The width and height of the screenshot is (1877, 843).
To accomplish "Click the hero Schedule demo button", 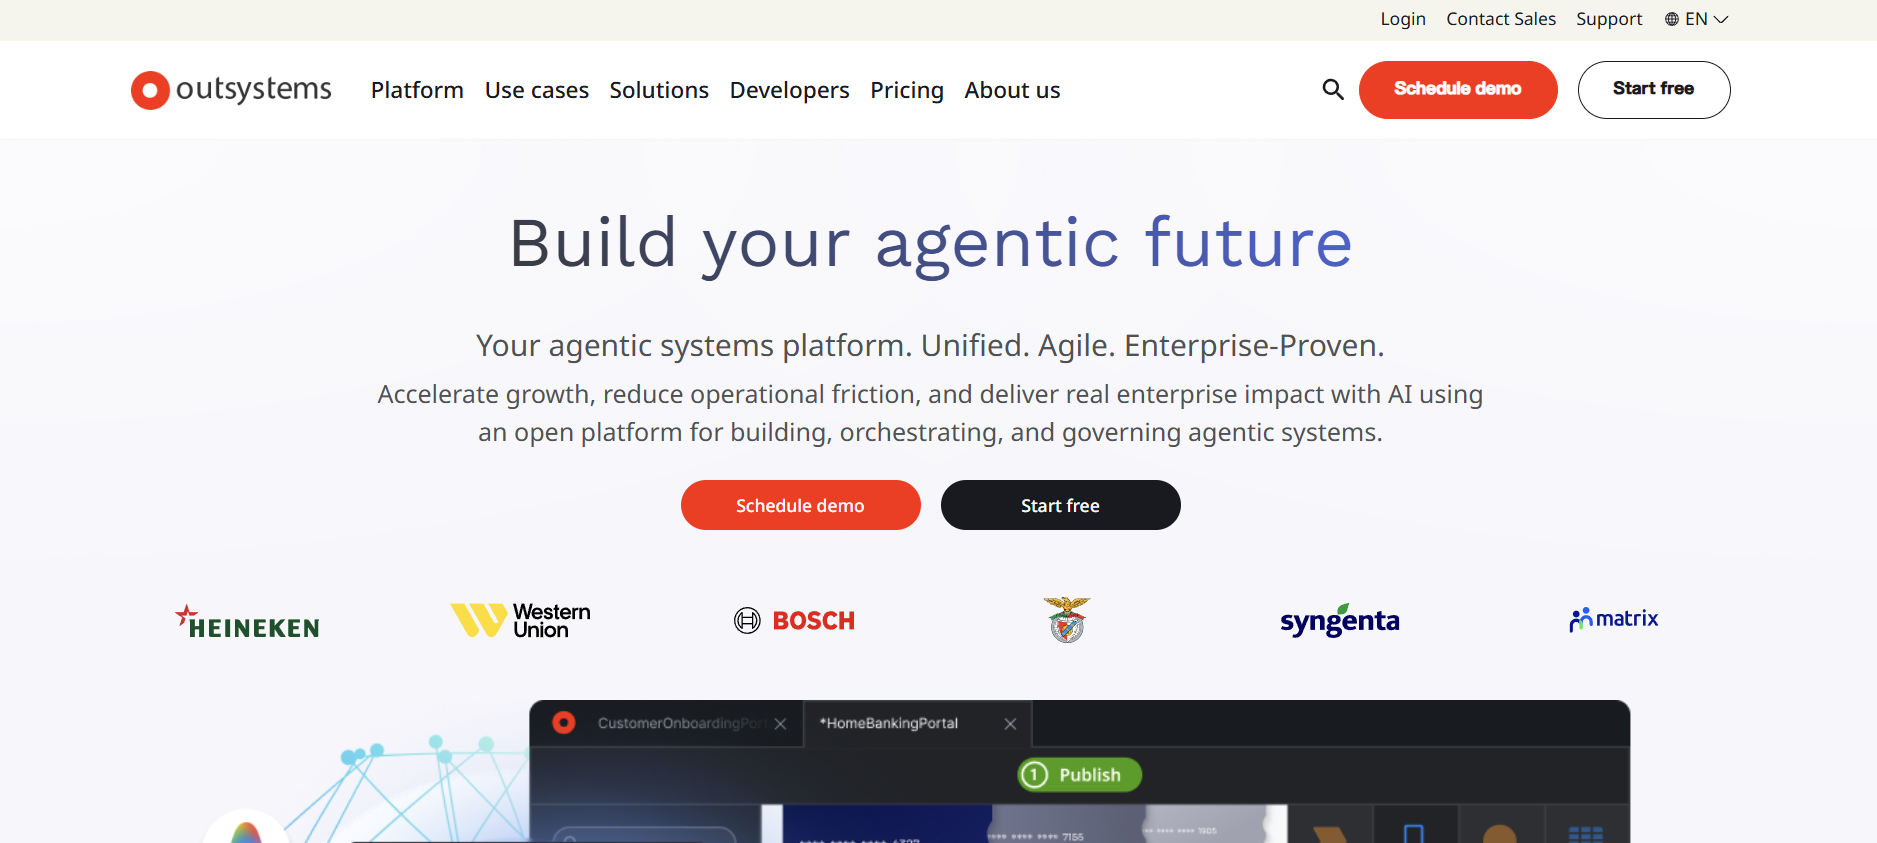I will [x=800, y=505].
